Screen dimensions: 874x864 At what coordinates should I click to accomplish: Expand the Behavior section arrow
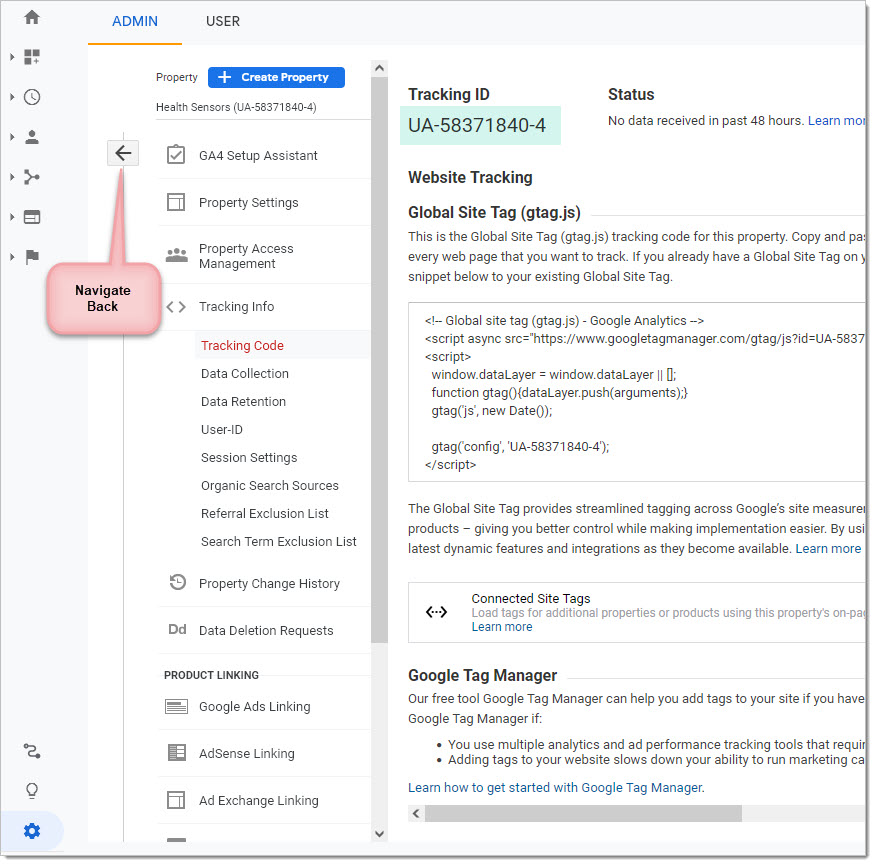[12, 217]
